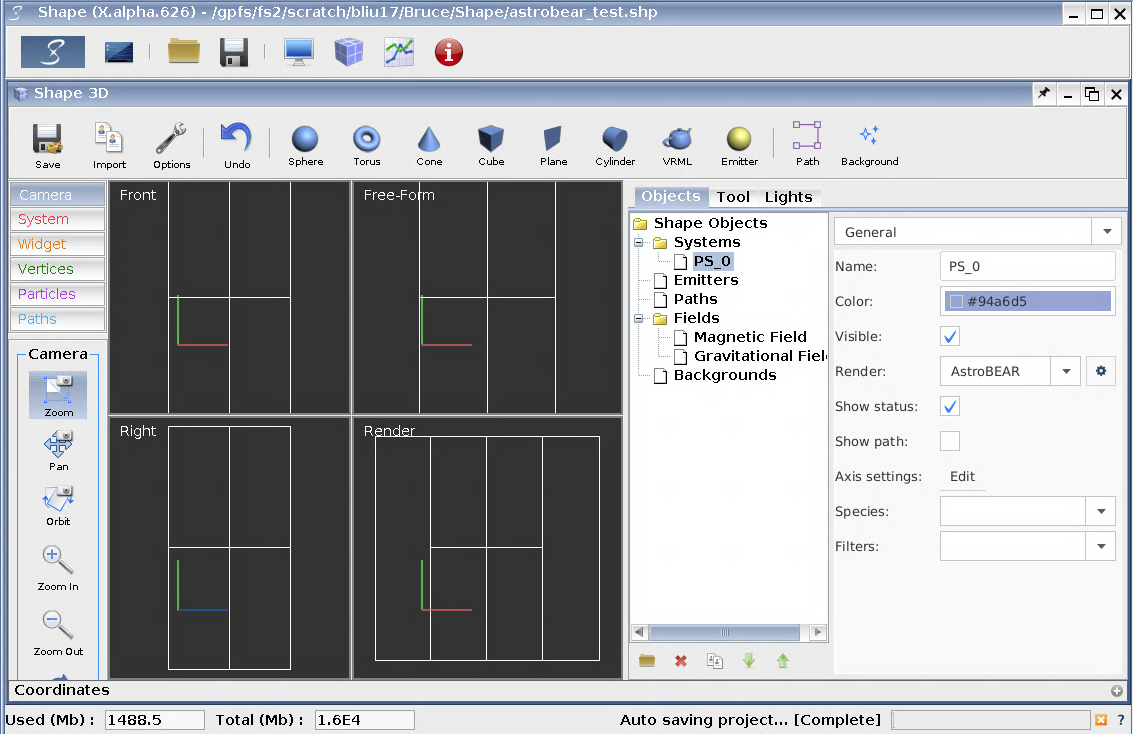Open Options wrench tool
Screen dimensions: 1133x734
171,146
